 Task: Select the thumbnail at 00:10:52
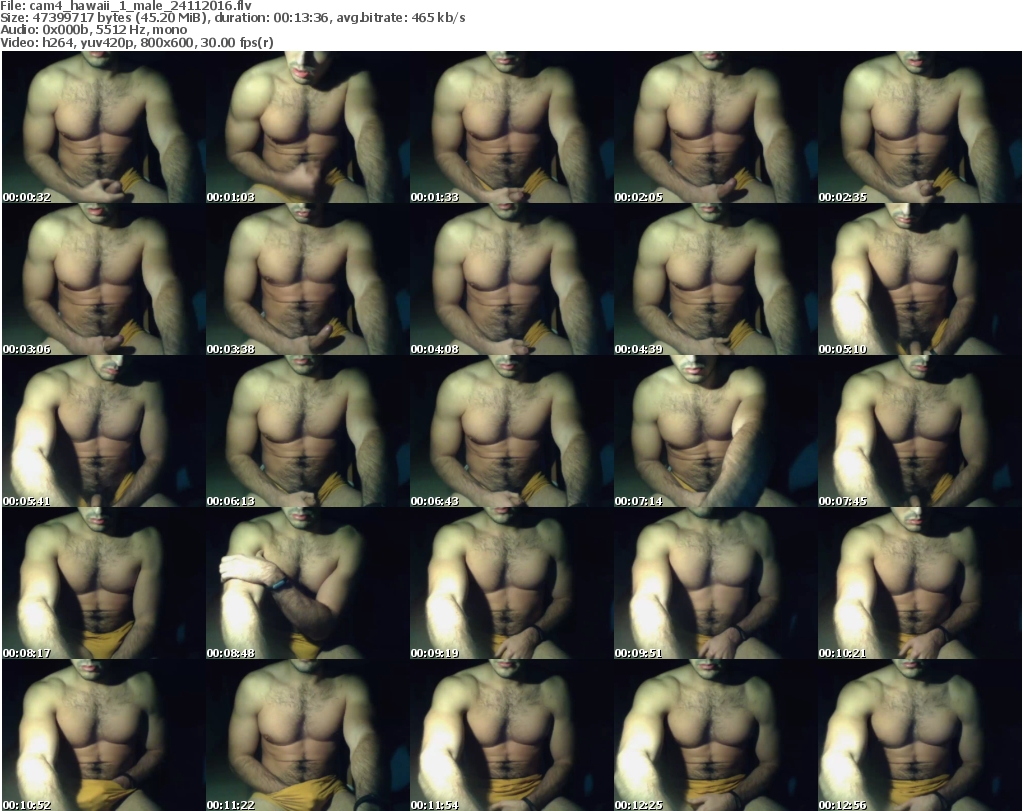click(x=103, y=736)
